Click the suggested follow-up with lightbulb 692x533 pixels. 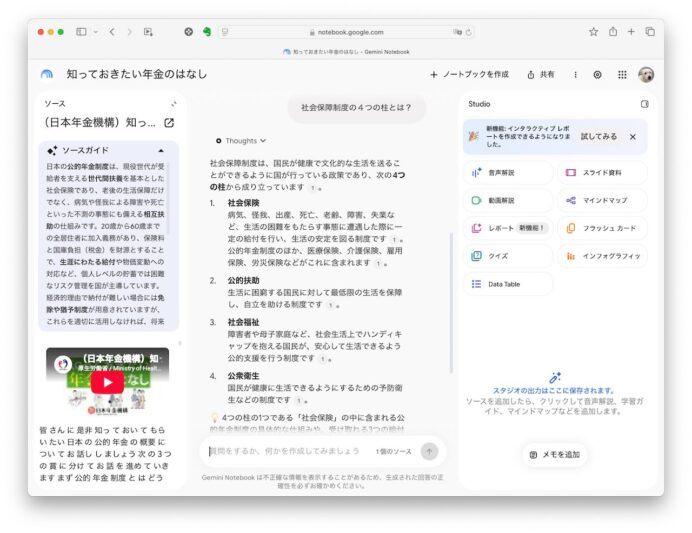coord(308,423)
